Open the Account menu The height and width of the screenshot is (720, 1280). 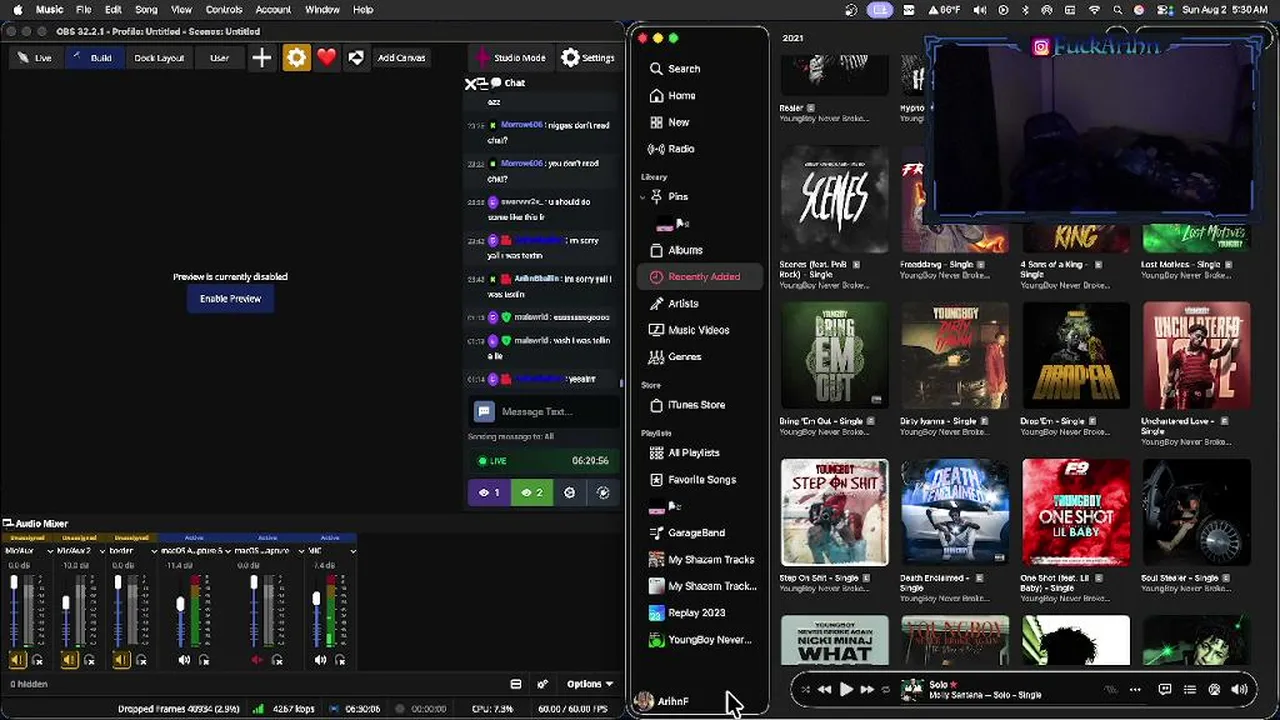[x=273, y=10]
